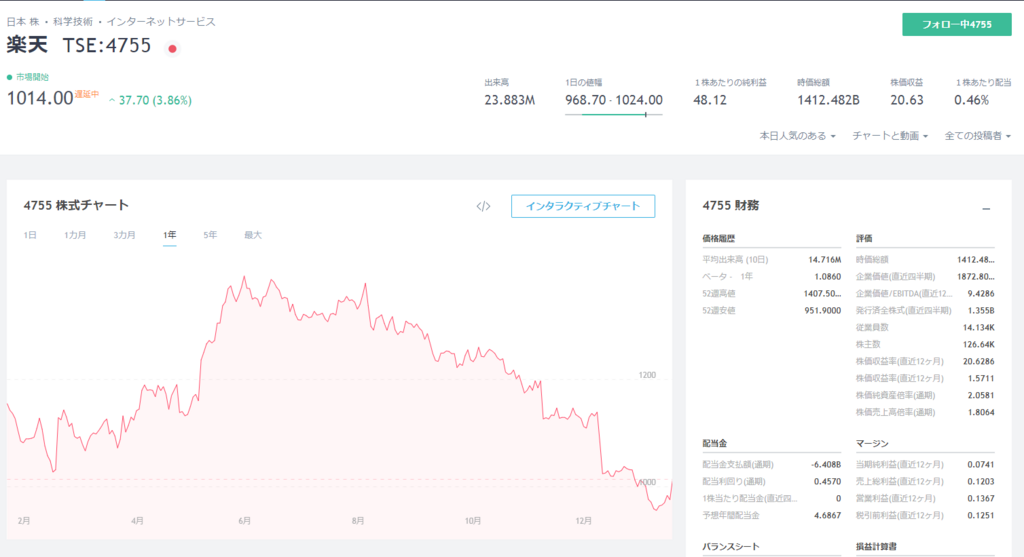Click the 平均出来高 (10日) row label
Screen dimensions: 1024x557
pyautogui.click(x=735, y=260)
